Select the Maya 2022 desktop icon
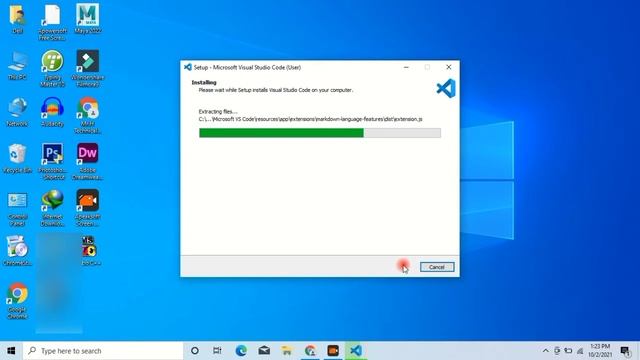This screenshot has height=360, width=640. click(88, 19)
